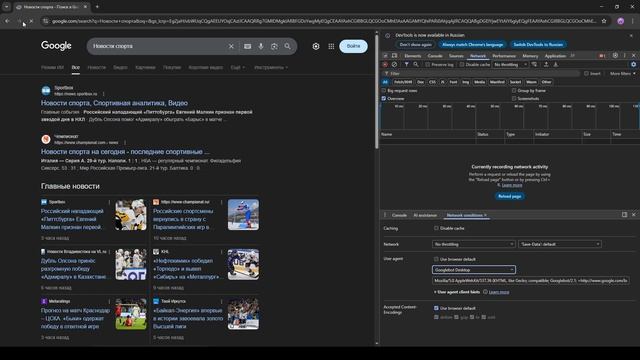This screenshot has height=360, width=640.
Task: Import a HAR file with upload icon
Action: [x=546, y=64]
